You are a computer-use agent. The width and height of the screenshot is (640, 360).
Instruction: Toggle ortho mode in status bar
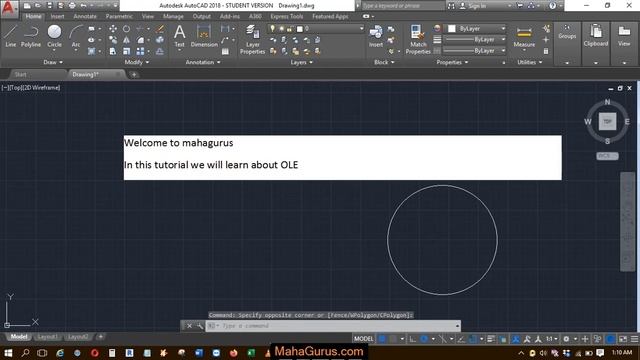coord(413,339)
